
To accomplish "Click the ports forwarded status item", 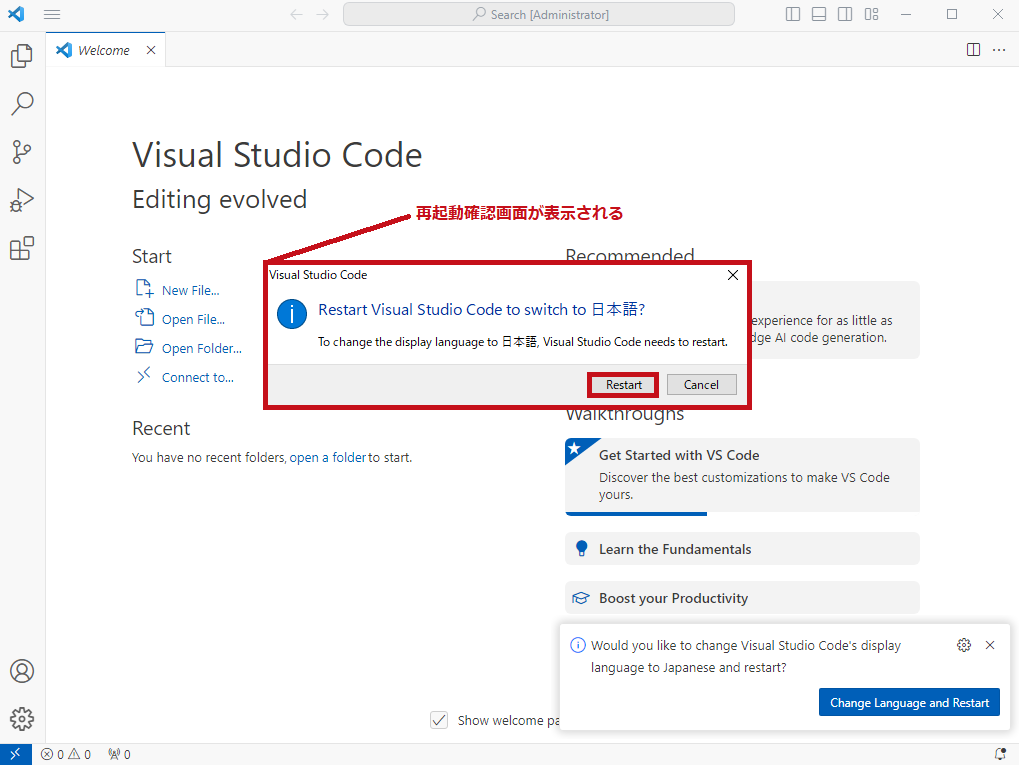I will 120,754.
